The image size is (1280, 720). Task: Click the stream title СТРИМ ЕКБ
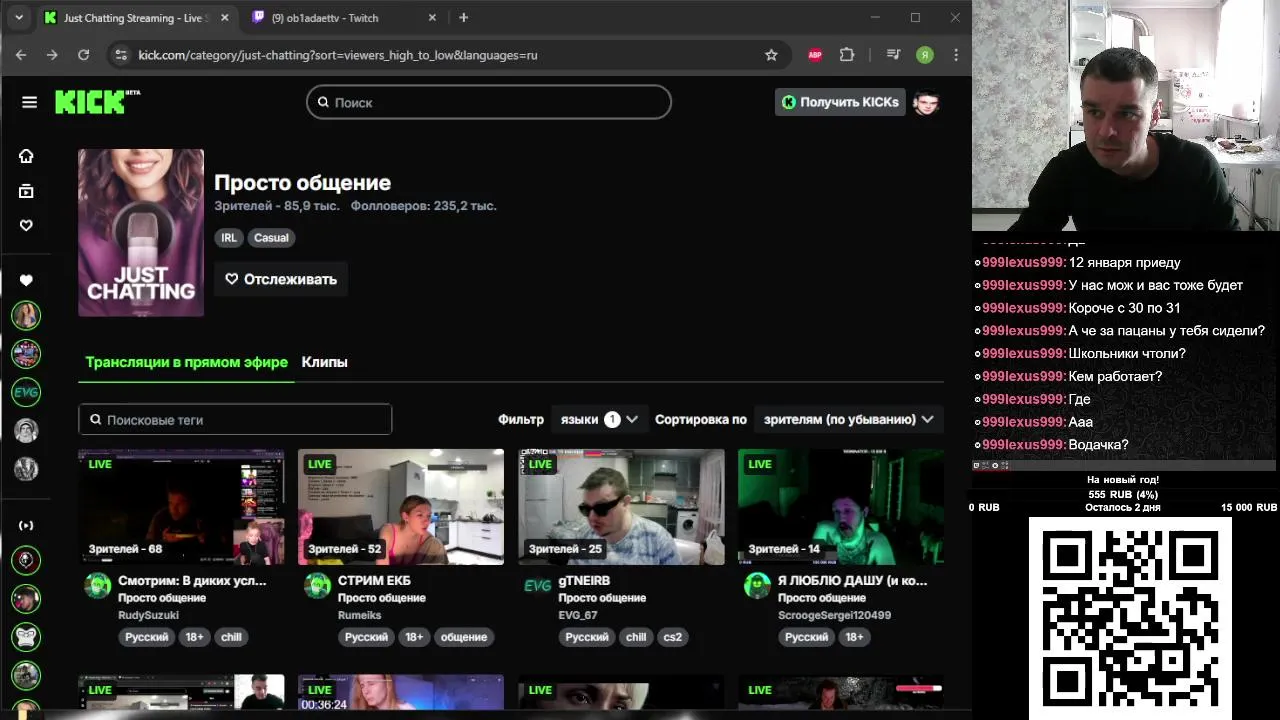[374, 580]
